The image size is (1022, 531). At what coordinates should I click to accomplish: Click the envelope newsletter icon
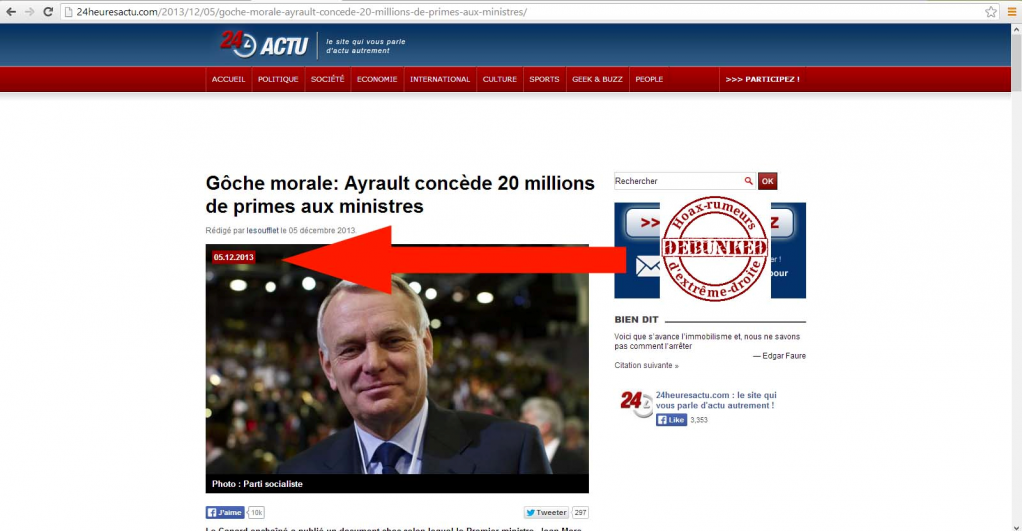(647, 266)
